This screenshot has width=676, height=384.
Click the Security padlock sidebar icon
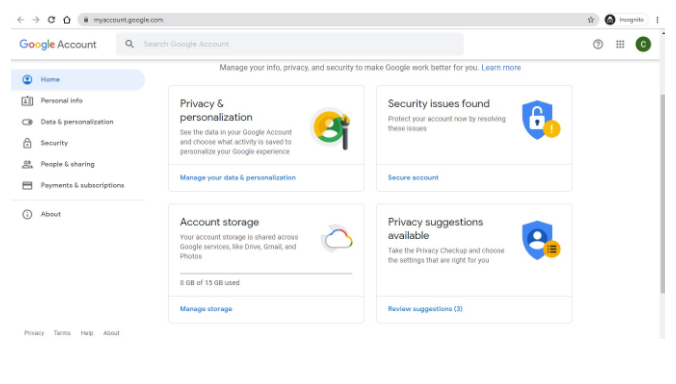click(x=27, y=143)
